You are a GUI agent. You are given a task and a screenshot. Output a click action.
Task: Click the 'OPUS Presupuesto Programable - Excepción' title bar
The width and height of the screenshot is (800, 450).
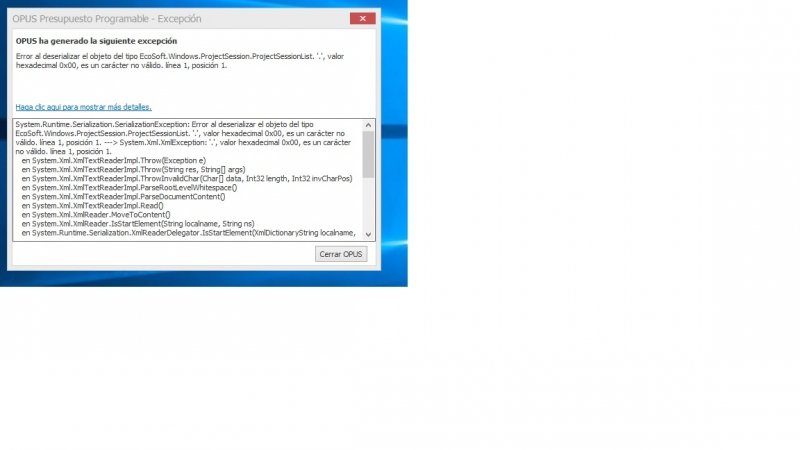click(x=150, y=18)
